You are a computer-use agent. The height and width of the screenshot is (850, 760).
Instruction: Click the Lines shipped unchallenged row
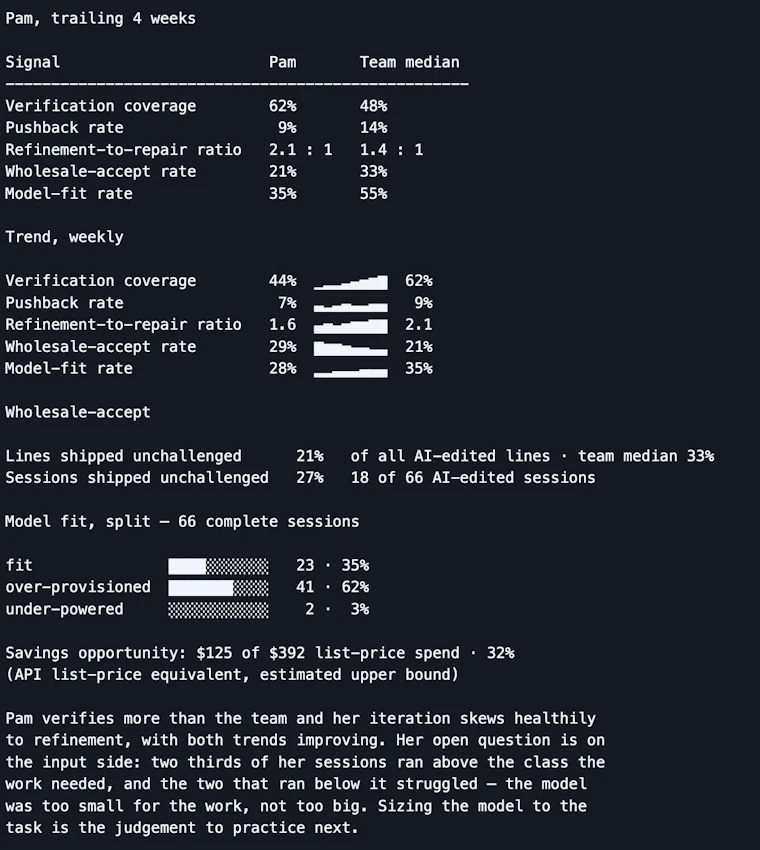(359, 456)
